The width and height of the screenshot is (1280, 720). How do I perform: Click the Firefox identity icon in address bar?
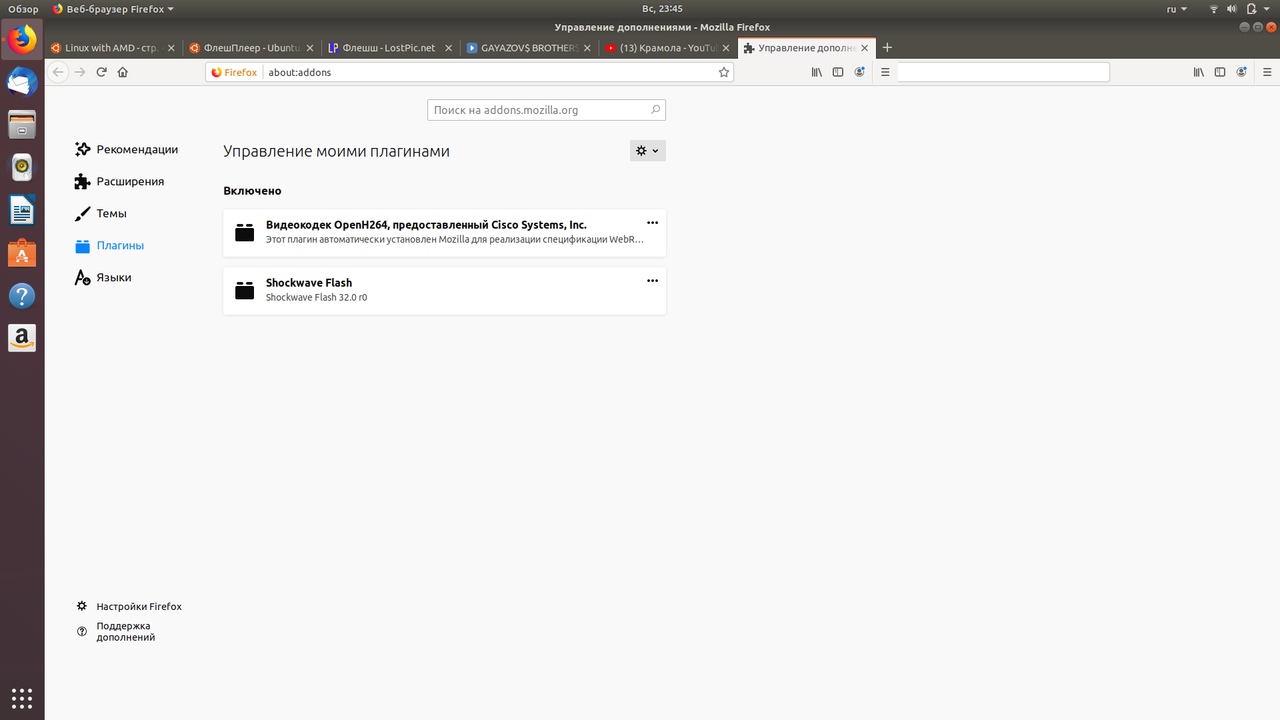pos(234,72)
